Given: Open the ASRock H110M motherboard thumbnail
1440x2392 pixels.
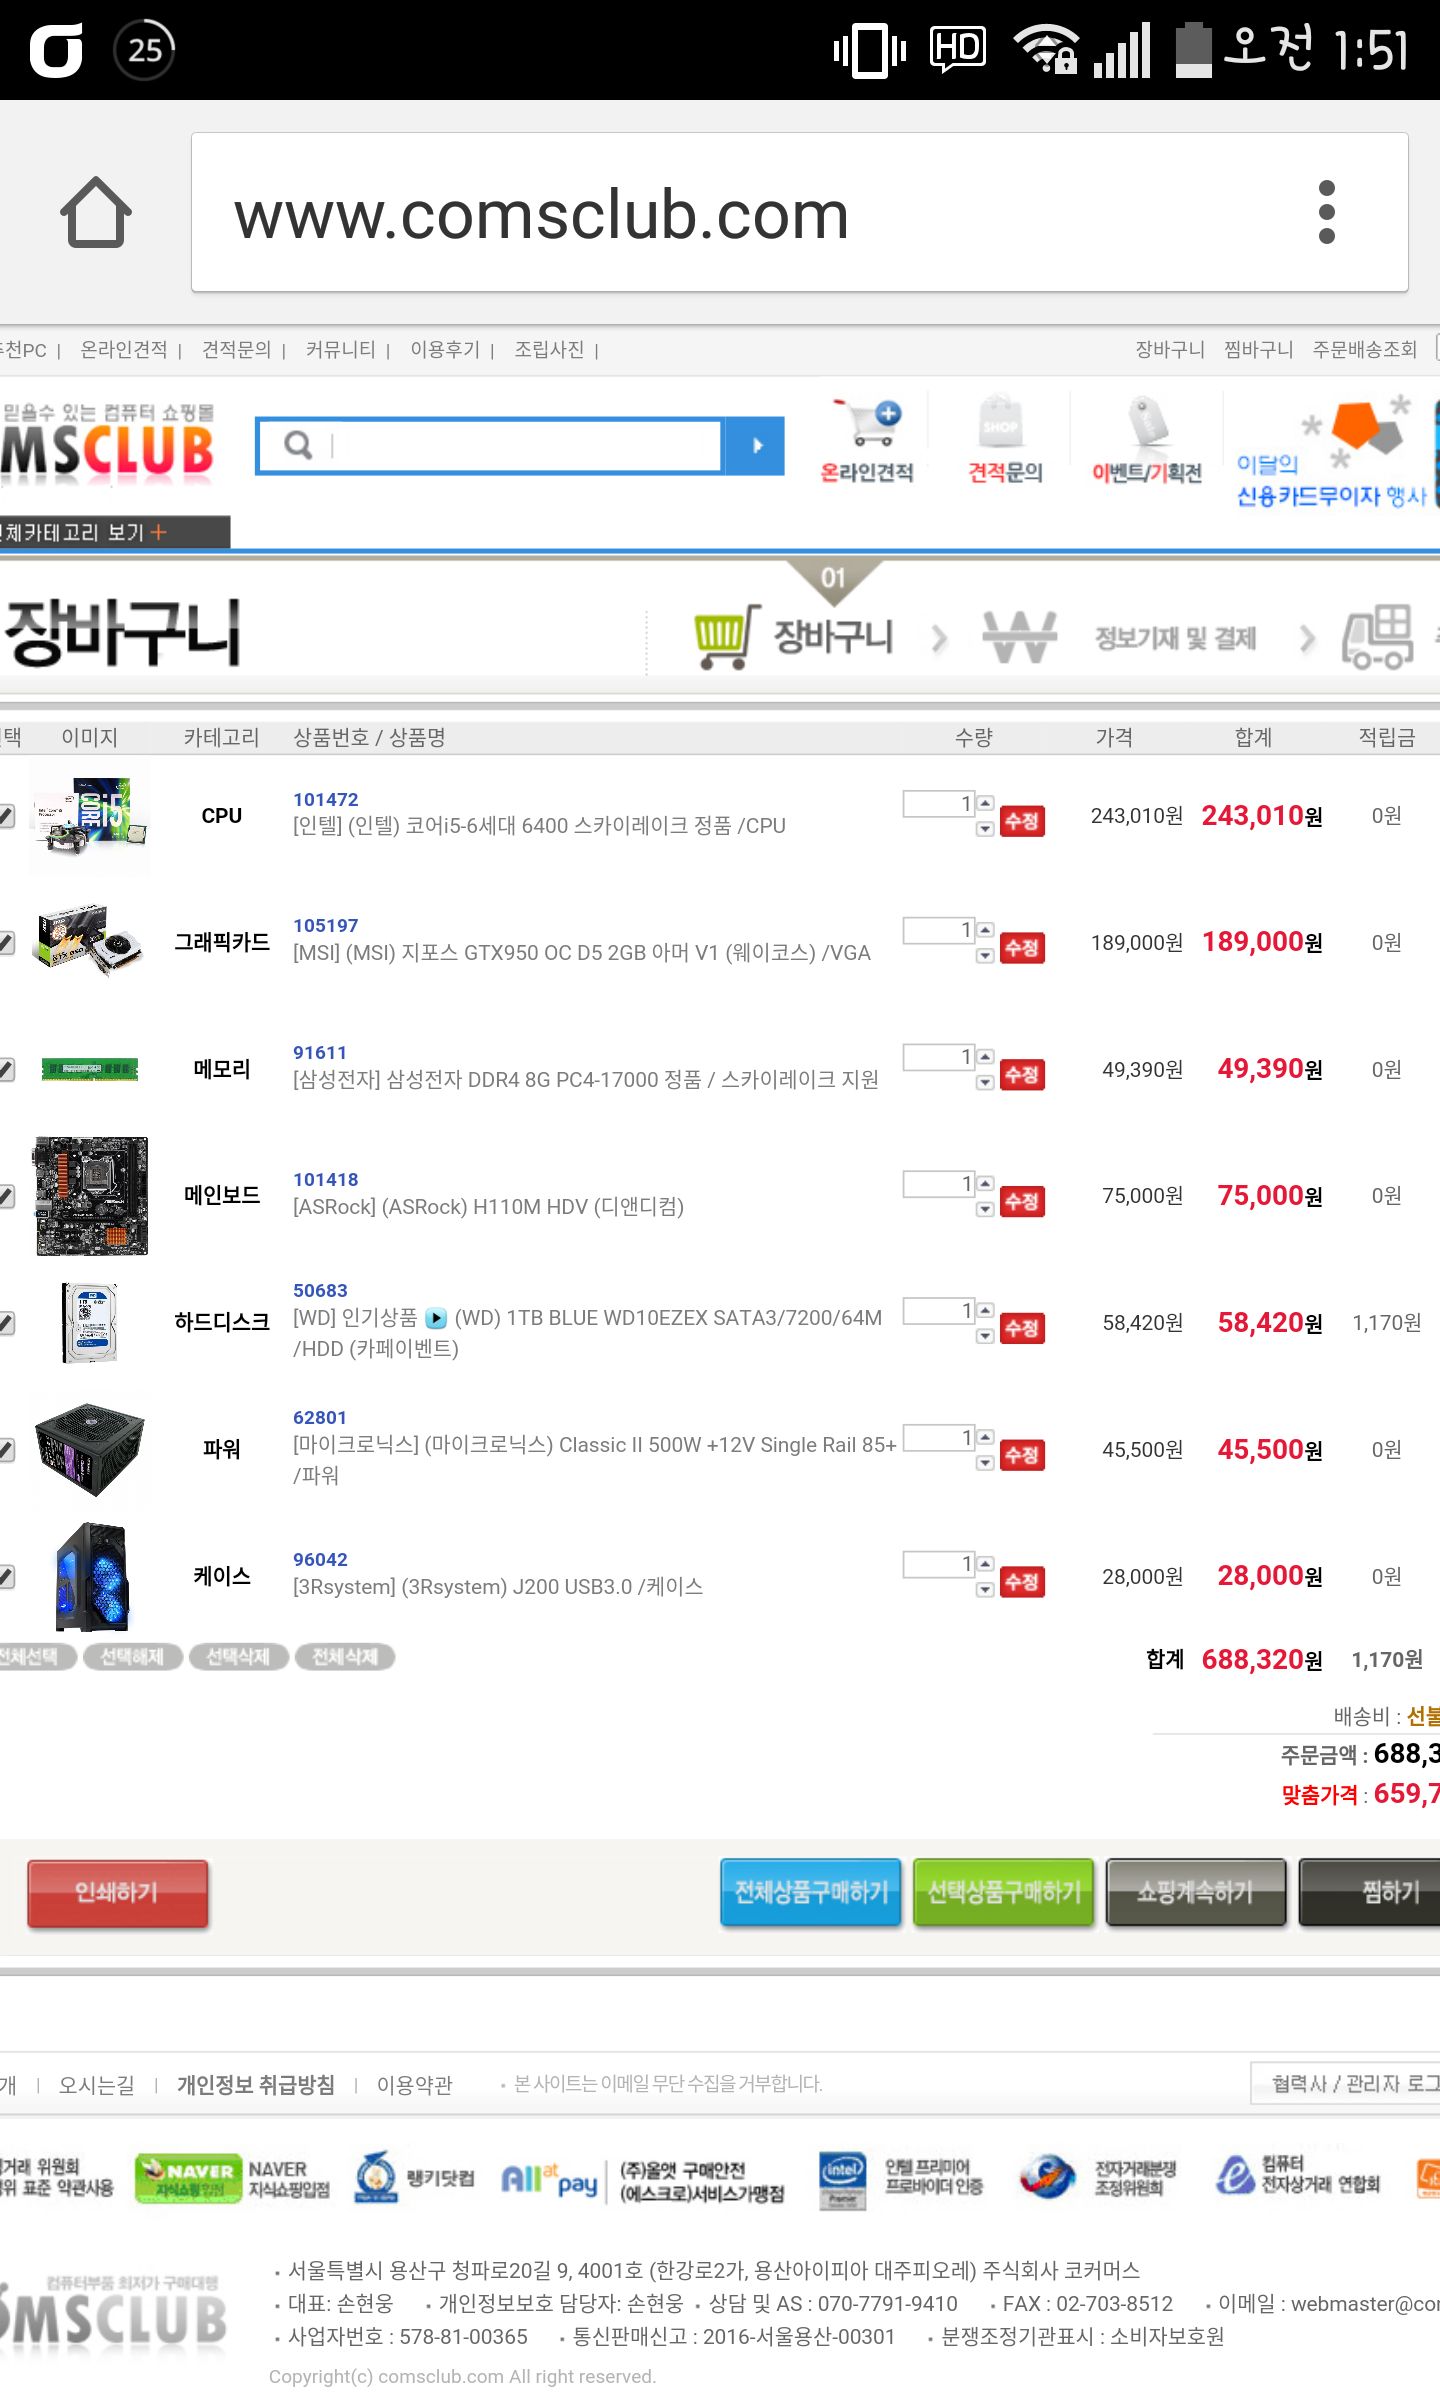Looking at the screenshot, I should pyautogui.click(x=91, y=1196).
